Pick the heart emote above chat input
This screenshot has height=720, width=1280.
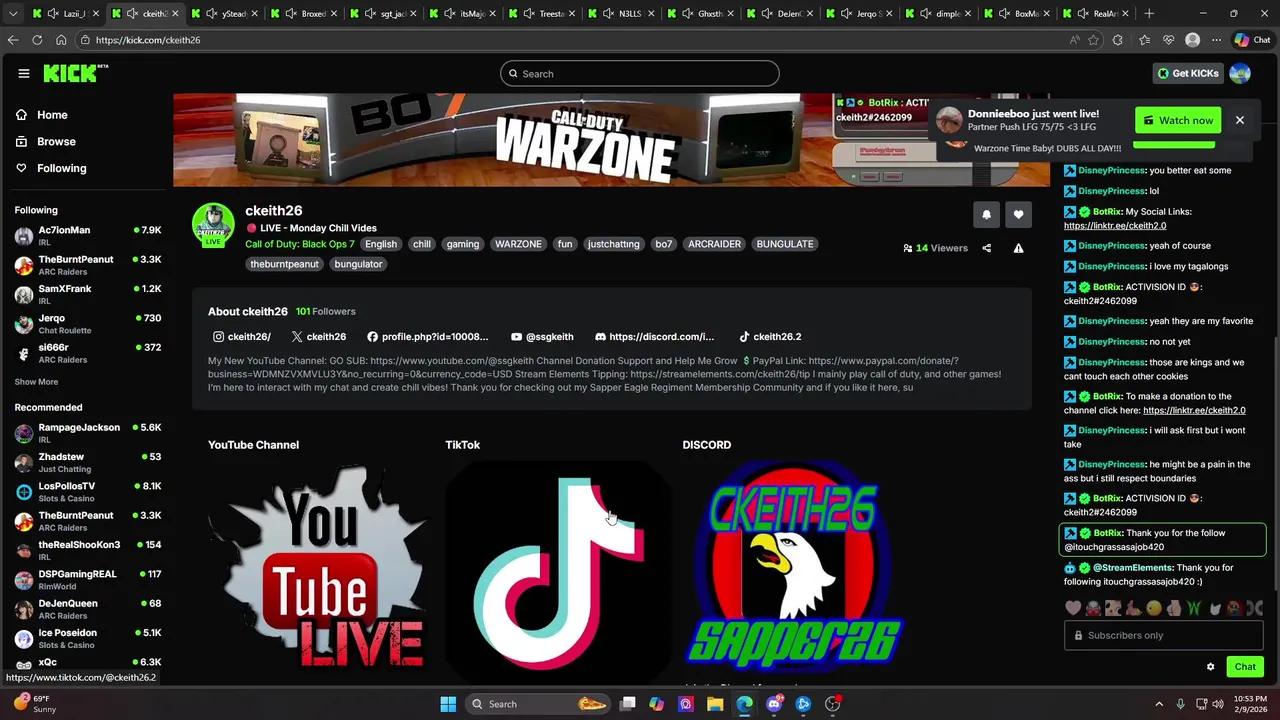(x=1073, y=607)
